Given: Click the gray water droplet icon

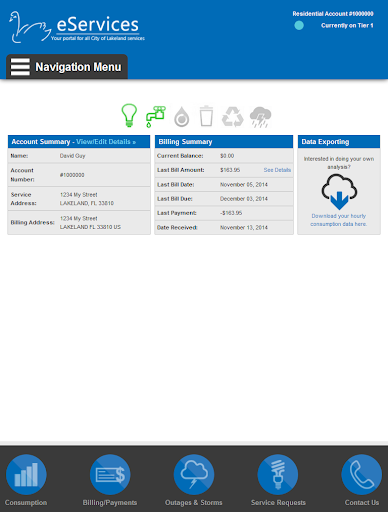Looking at the screenshot, I should [182, 117].
